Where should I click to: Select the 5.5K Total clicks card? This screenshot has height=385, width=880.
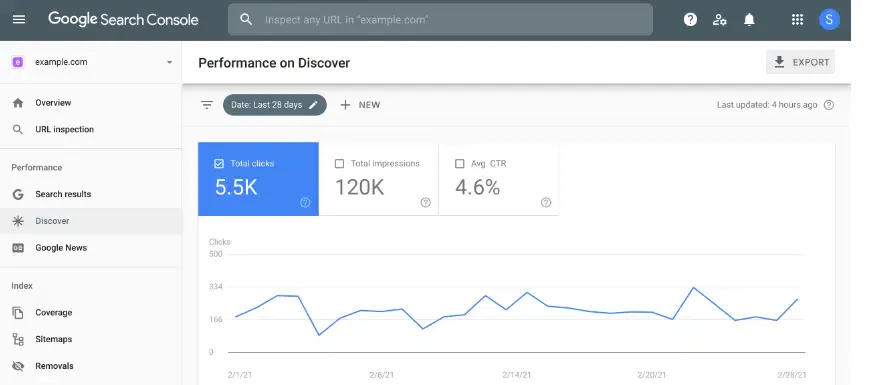coord(258,179)
